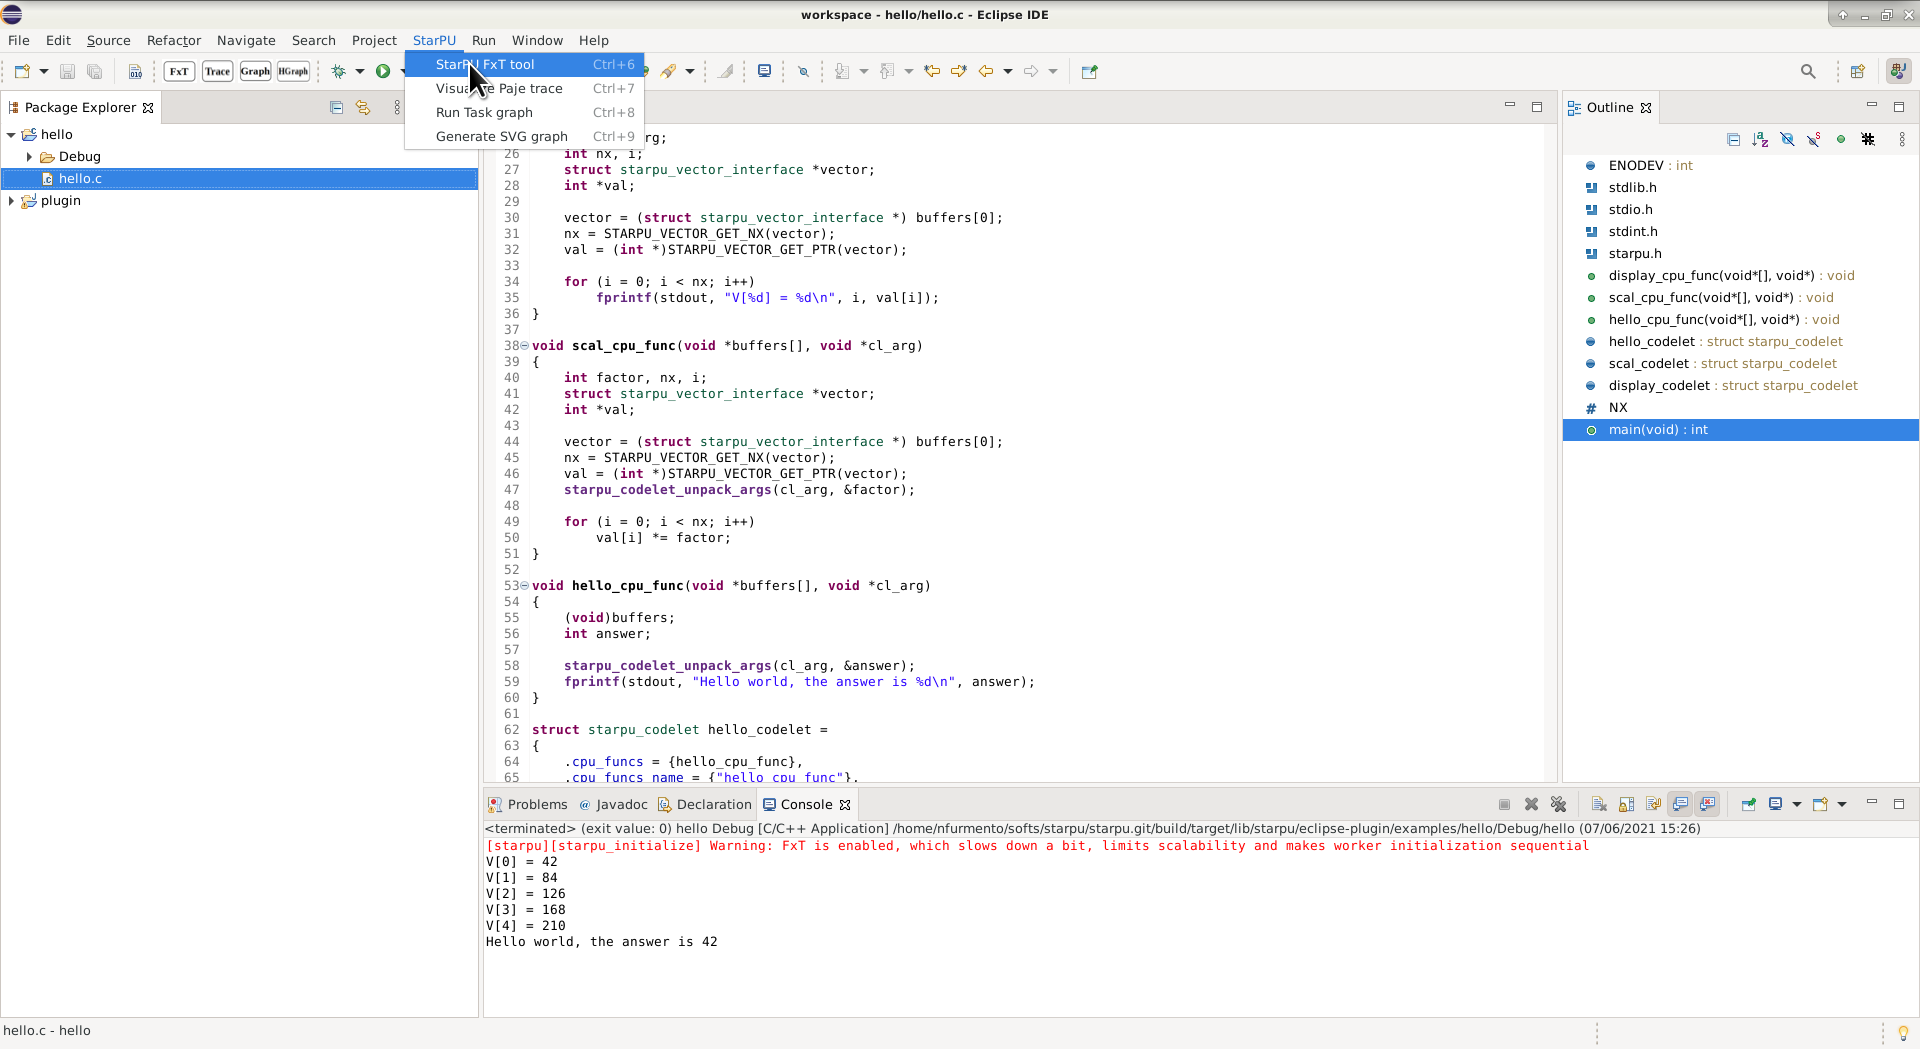Click Open Perspective icon in toolbar
Screen dimensions: 1920x1049
[1857, 71]
